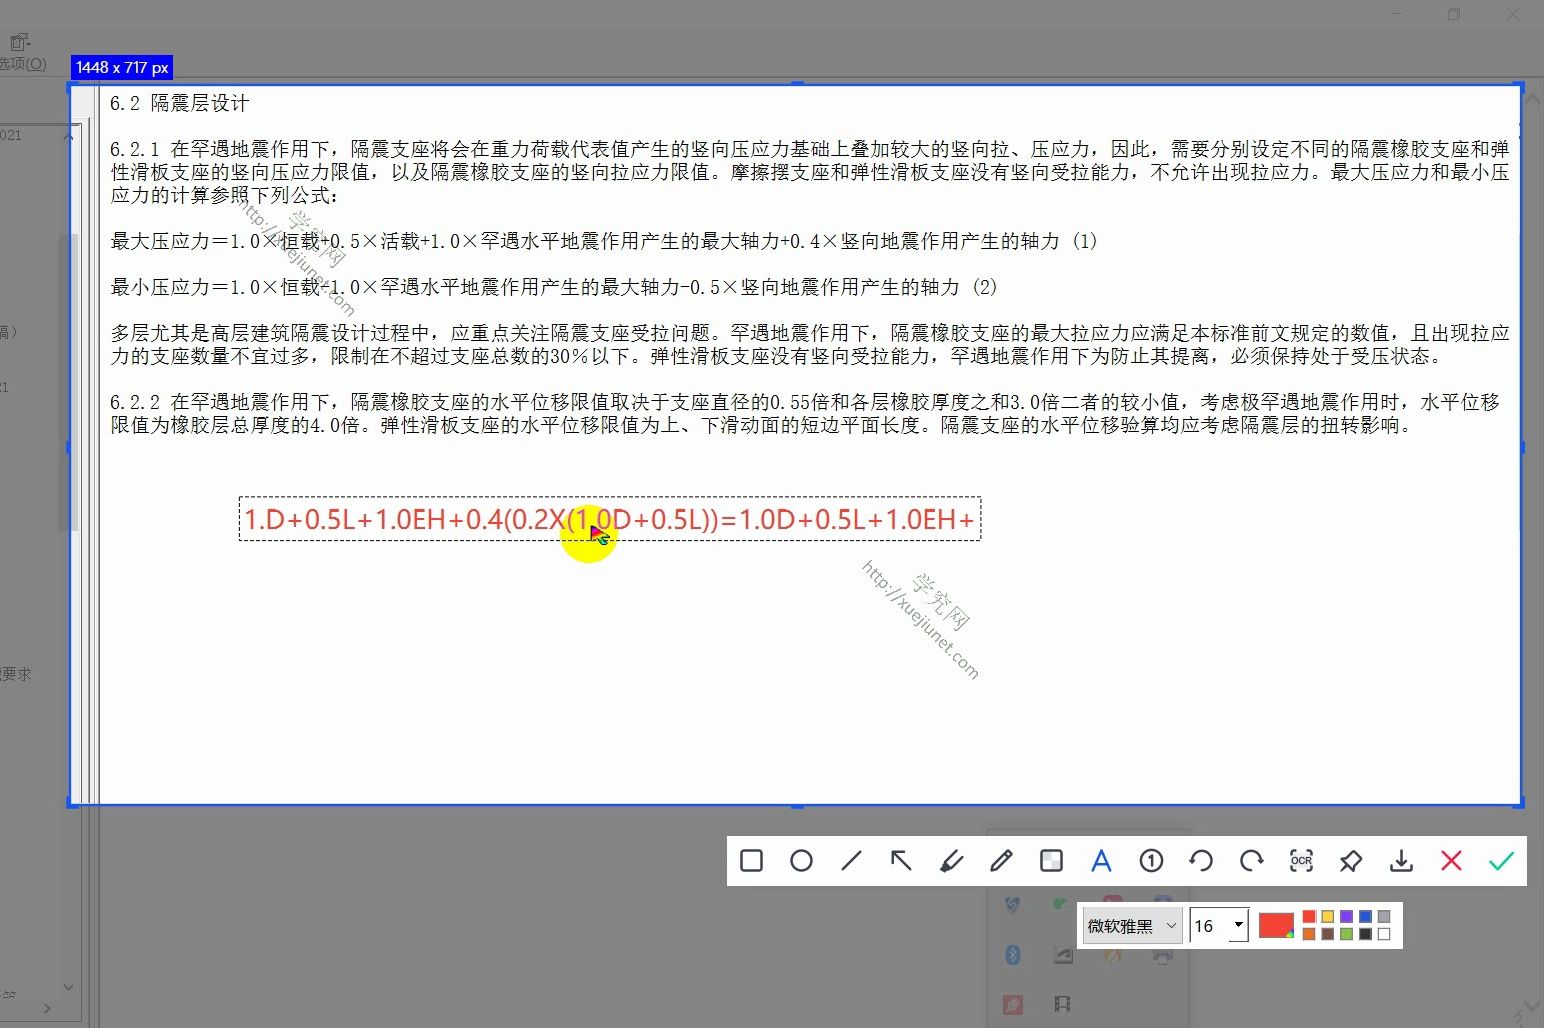
Task: Choose the green color swatch
Action: tap(1346, 934)
